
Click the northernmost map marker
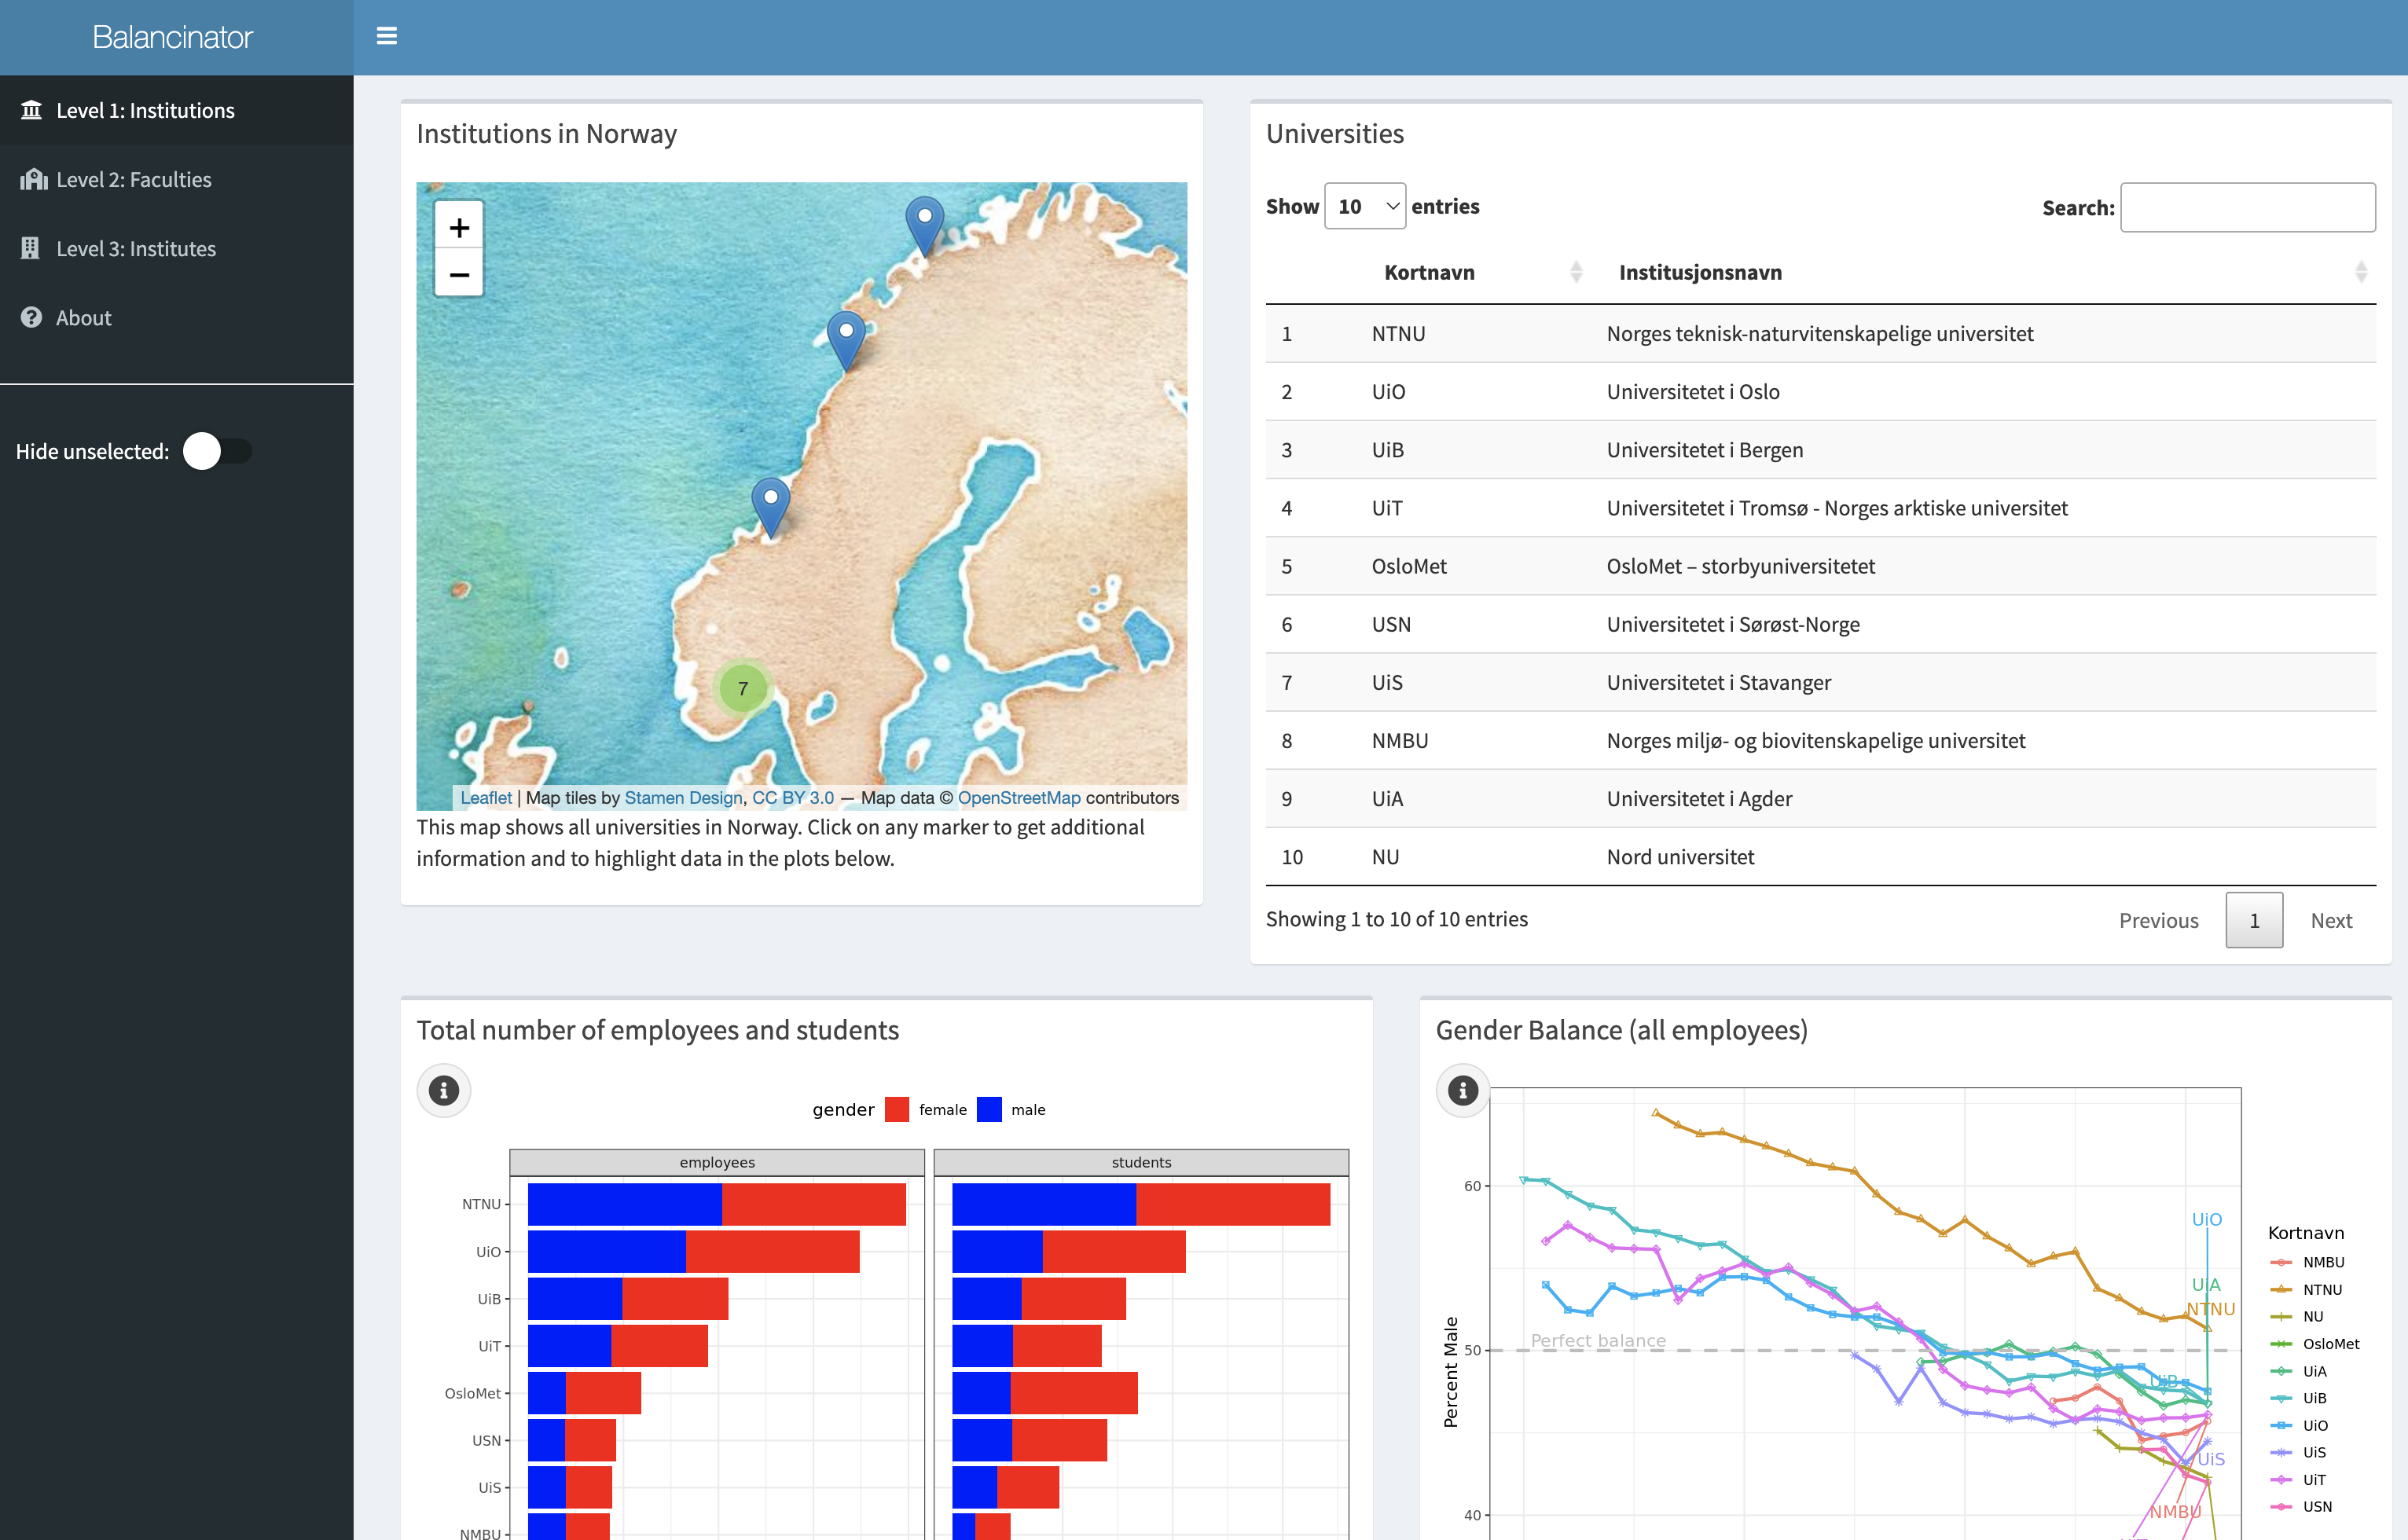click(924, 227)
